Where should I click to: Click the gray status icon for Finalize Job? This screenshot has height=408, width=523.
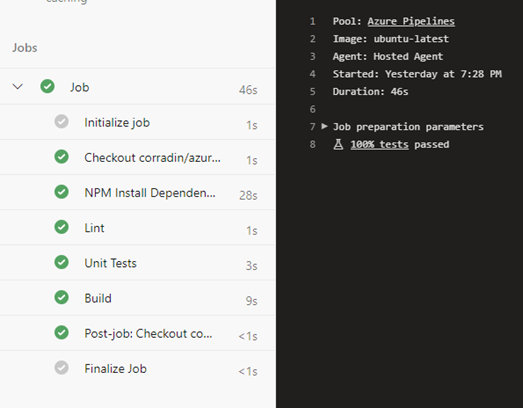(x=61, y=368)
